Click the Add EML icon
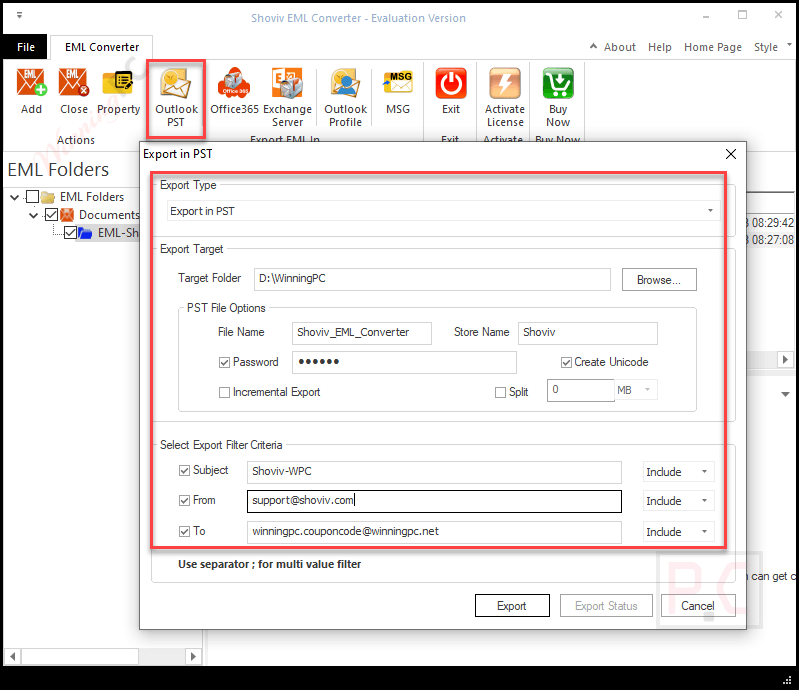The height and width of the screenshot is (691, 800). [31, 83]
